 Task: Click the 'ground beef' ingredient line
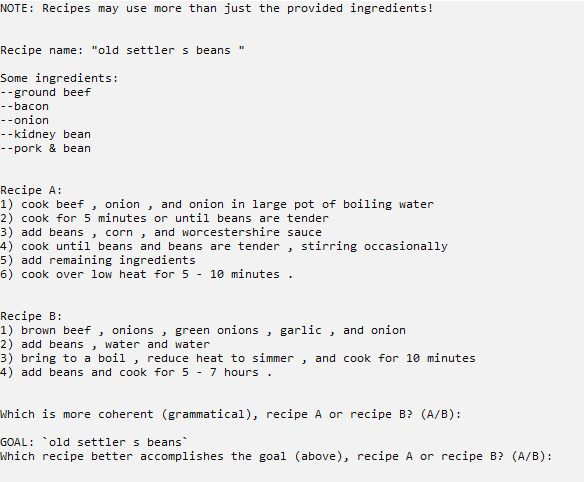click(45, 92)
